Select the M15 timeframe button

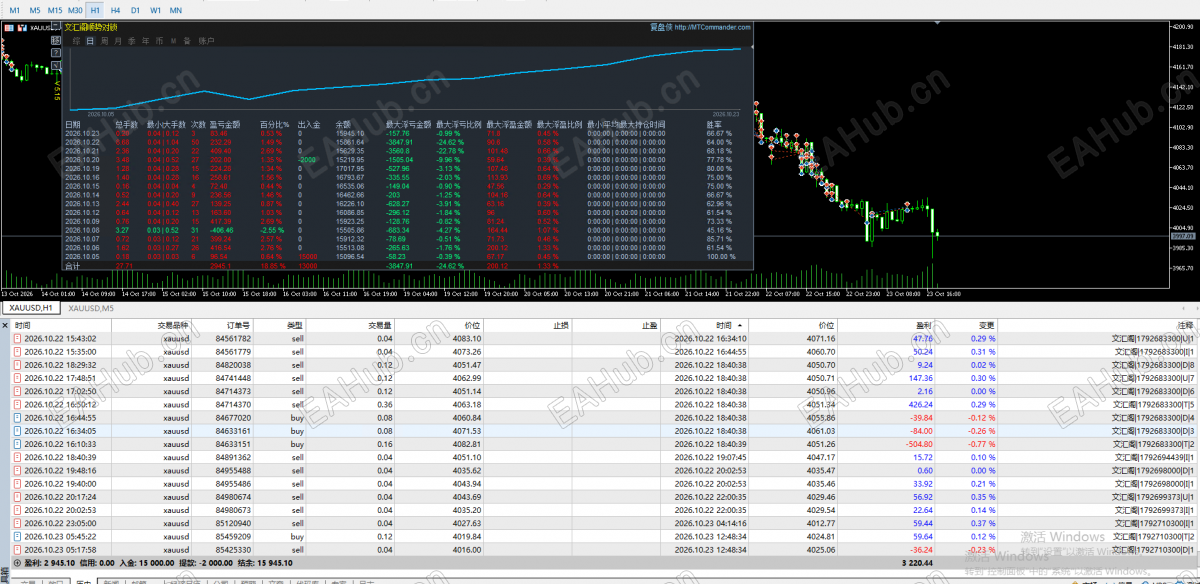click(56, 10)
